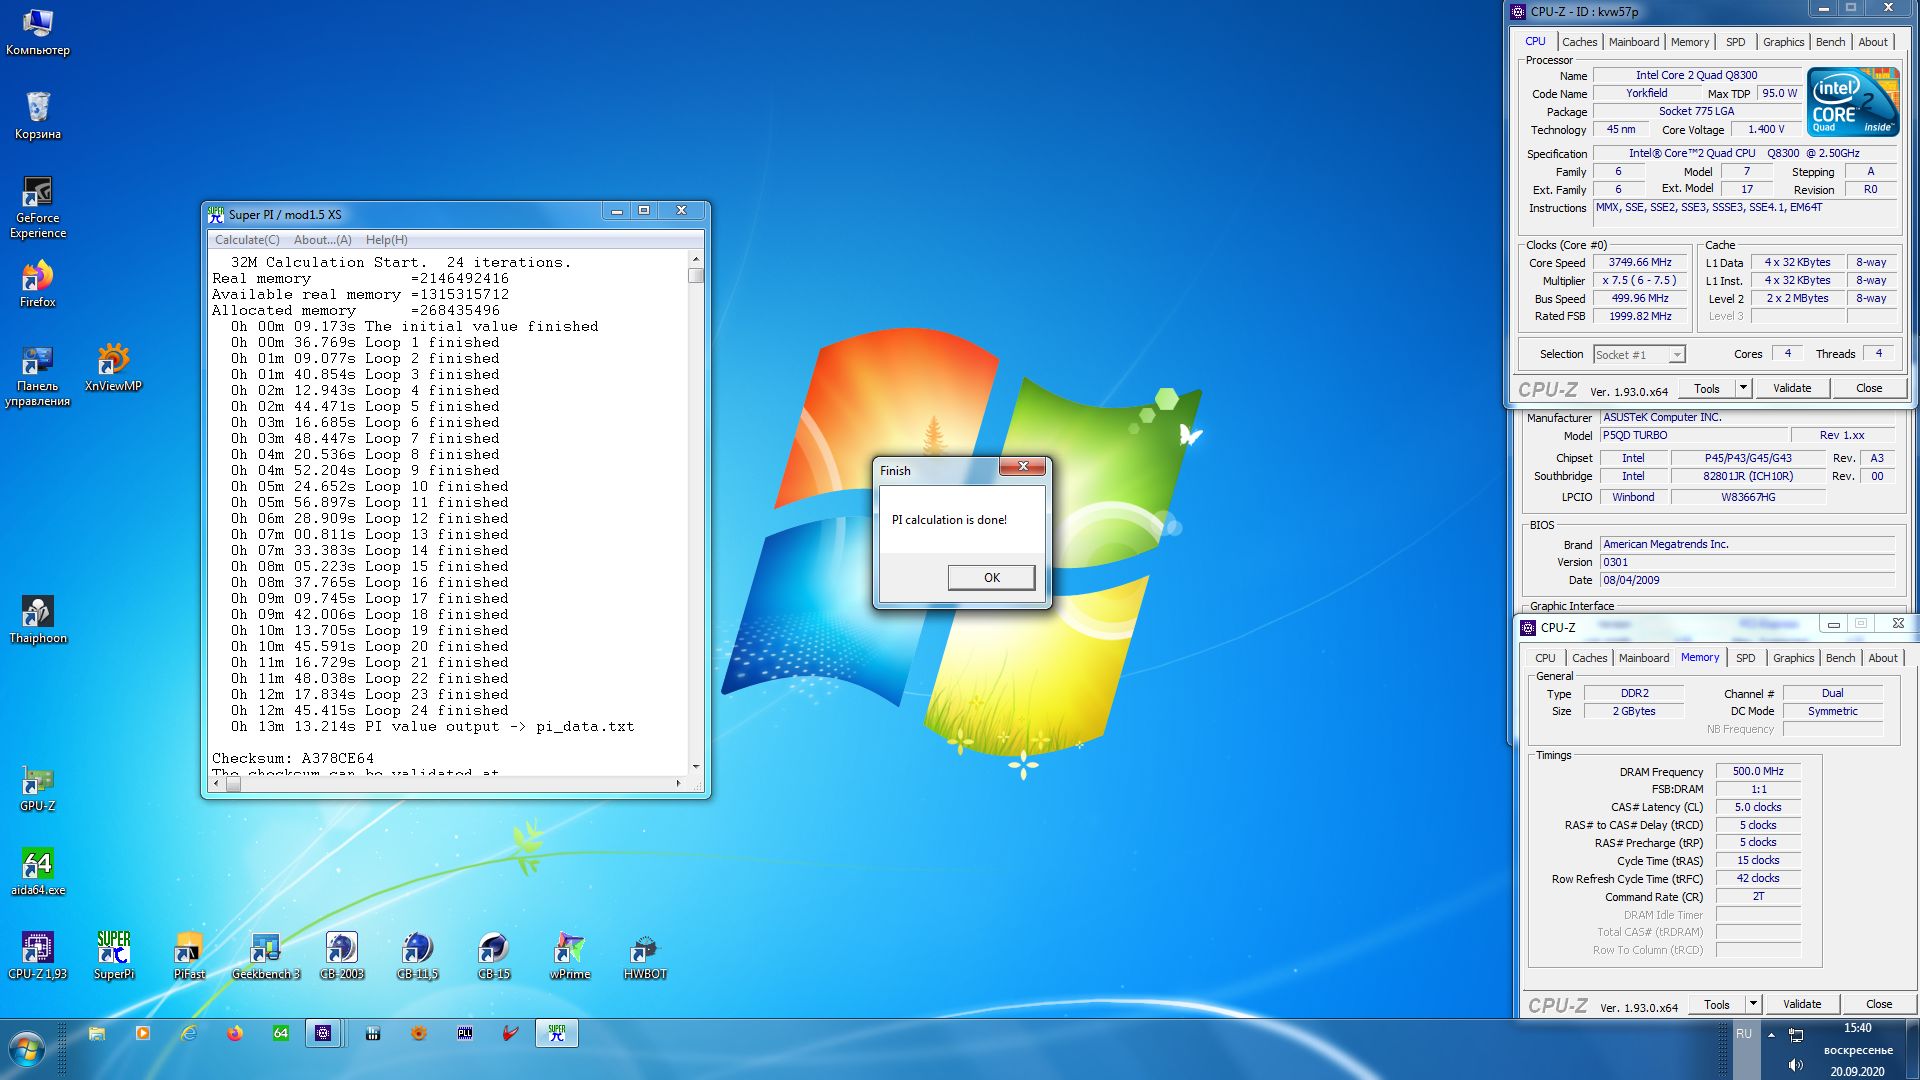
Task: Switch to CPU tab in bottom CPU-Z
Action: tap(1545, 658)
